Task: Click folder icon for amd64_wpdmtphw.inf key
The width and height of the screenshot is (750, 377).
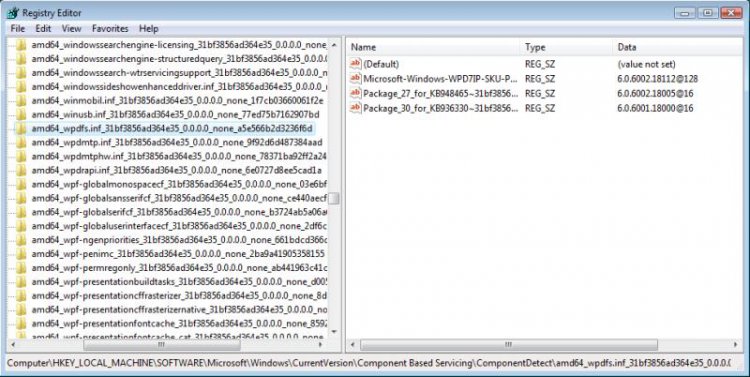Action: click(21, 156)
